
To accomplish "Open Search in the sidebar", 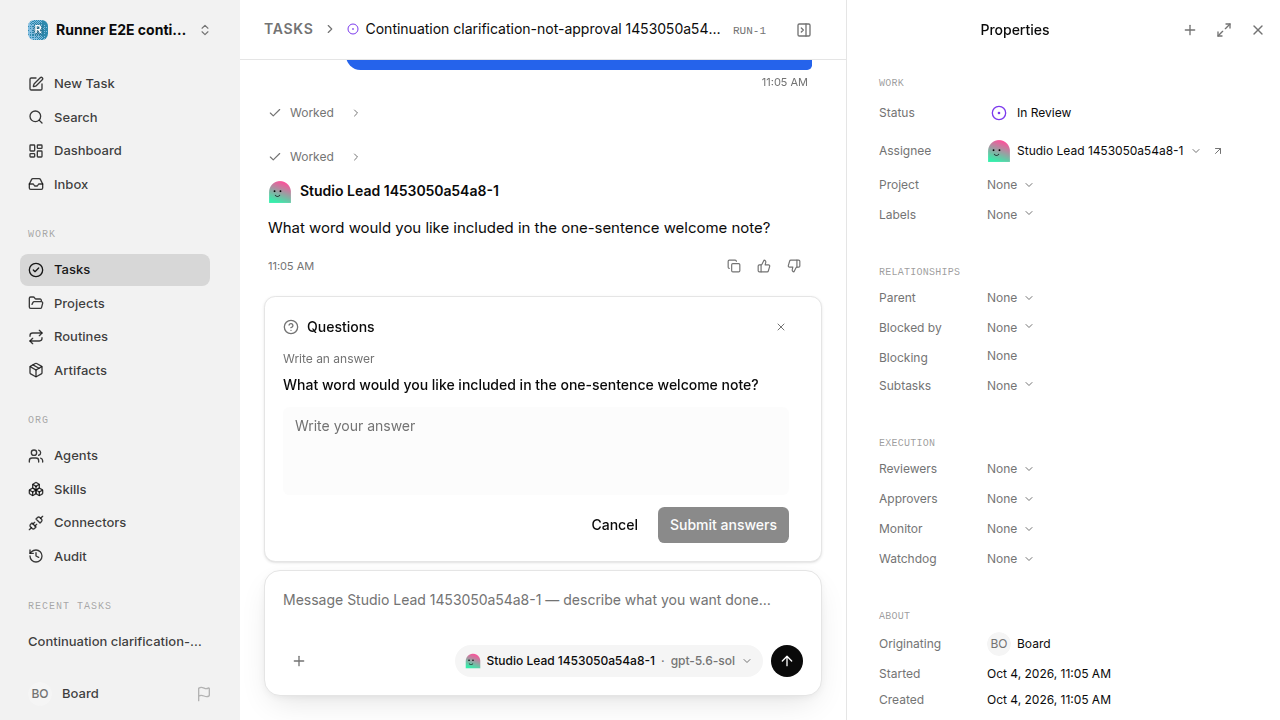I will pyautogui.click(x=115, y=118).
